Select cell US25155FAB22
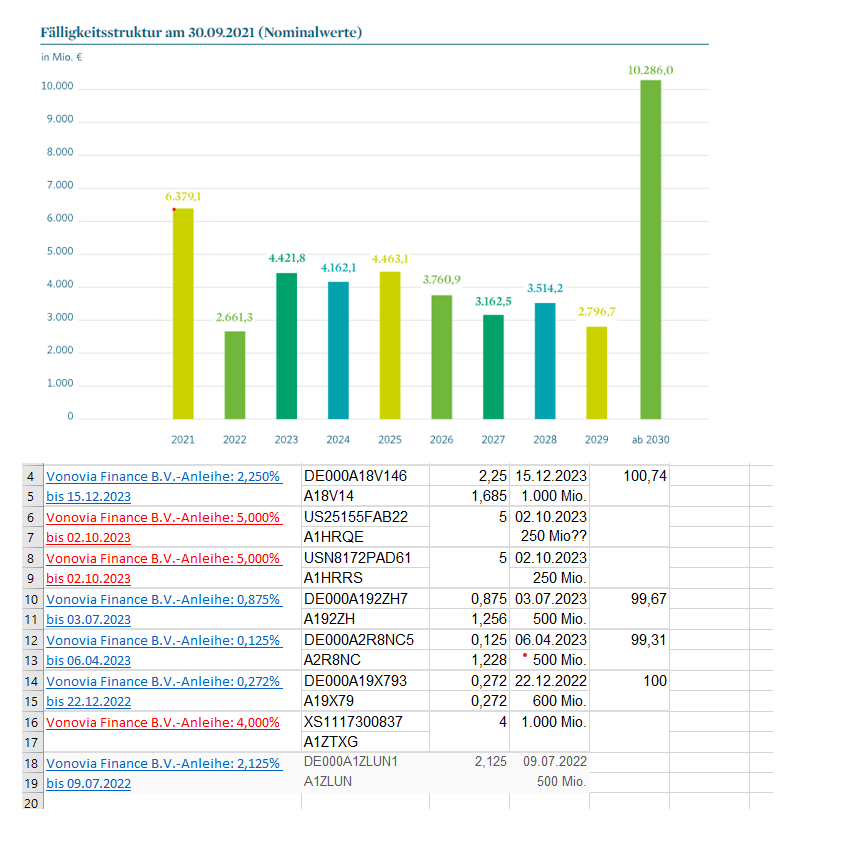This screenshot has height=859, width=843. [x=365, y=517]
